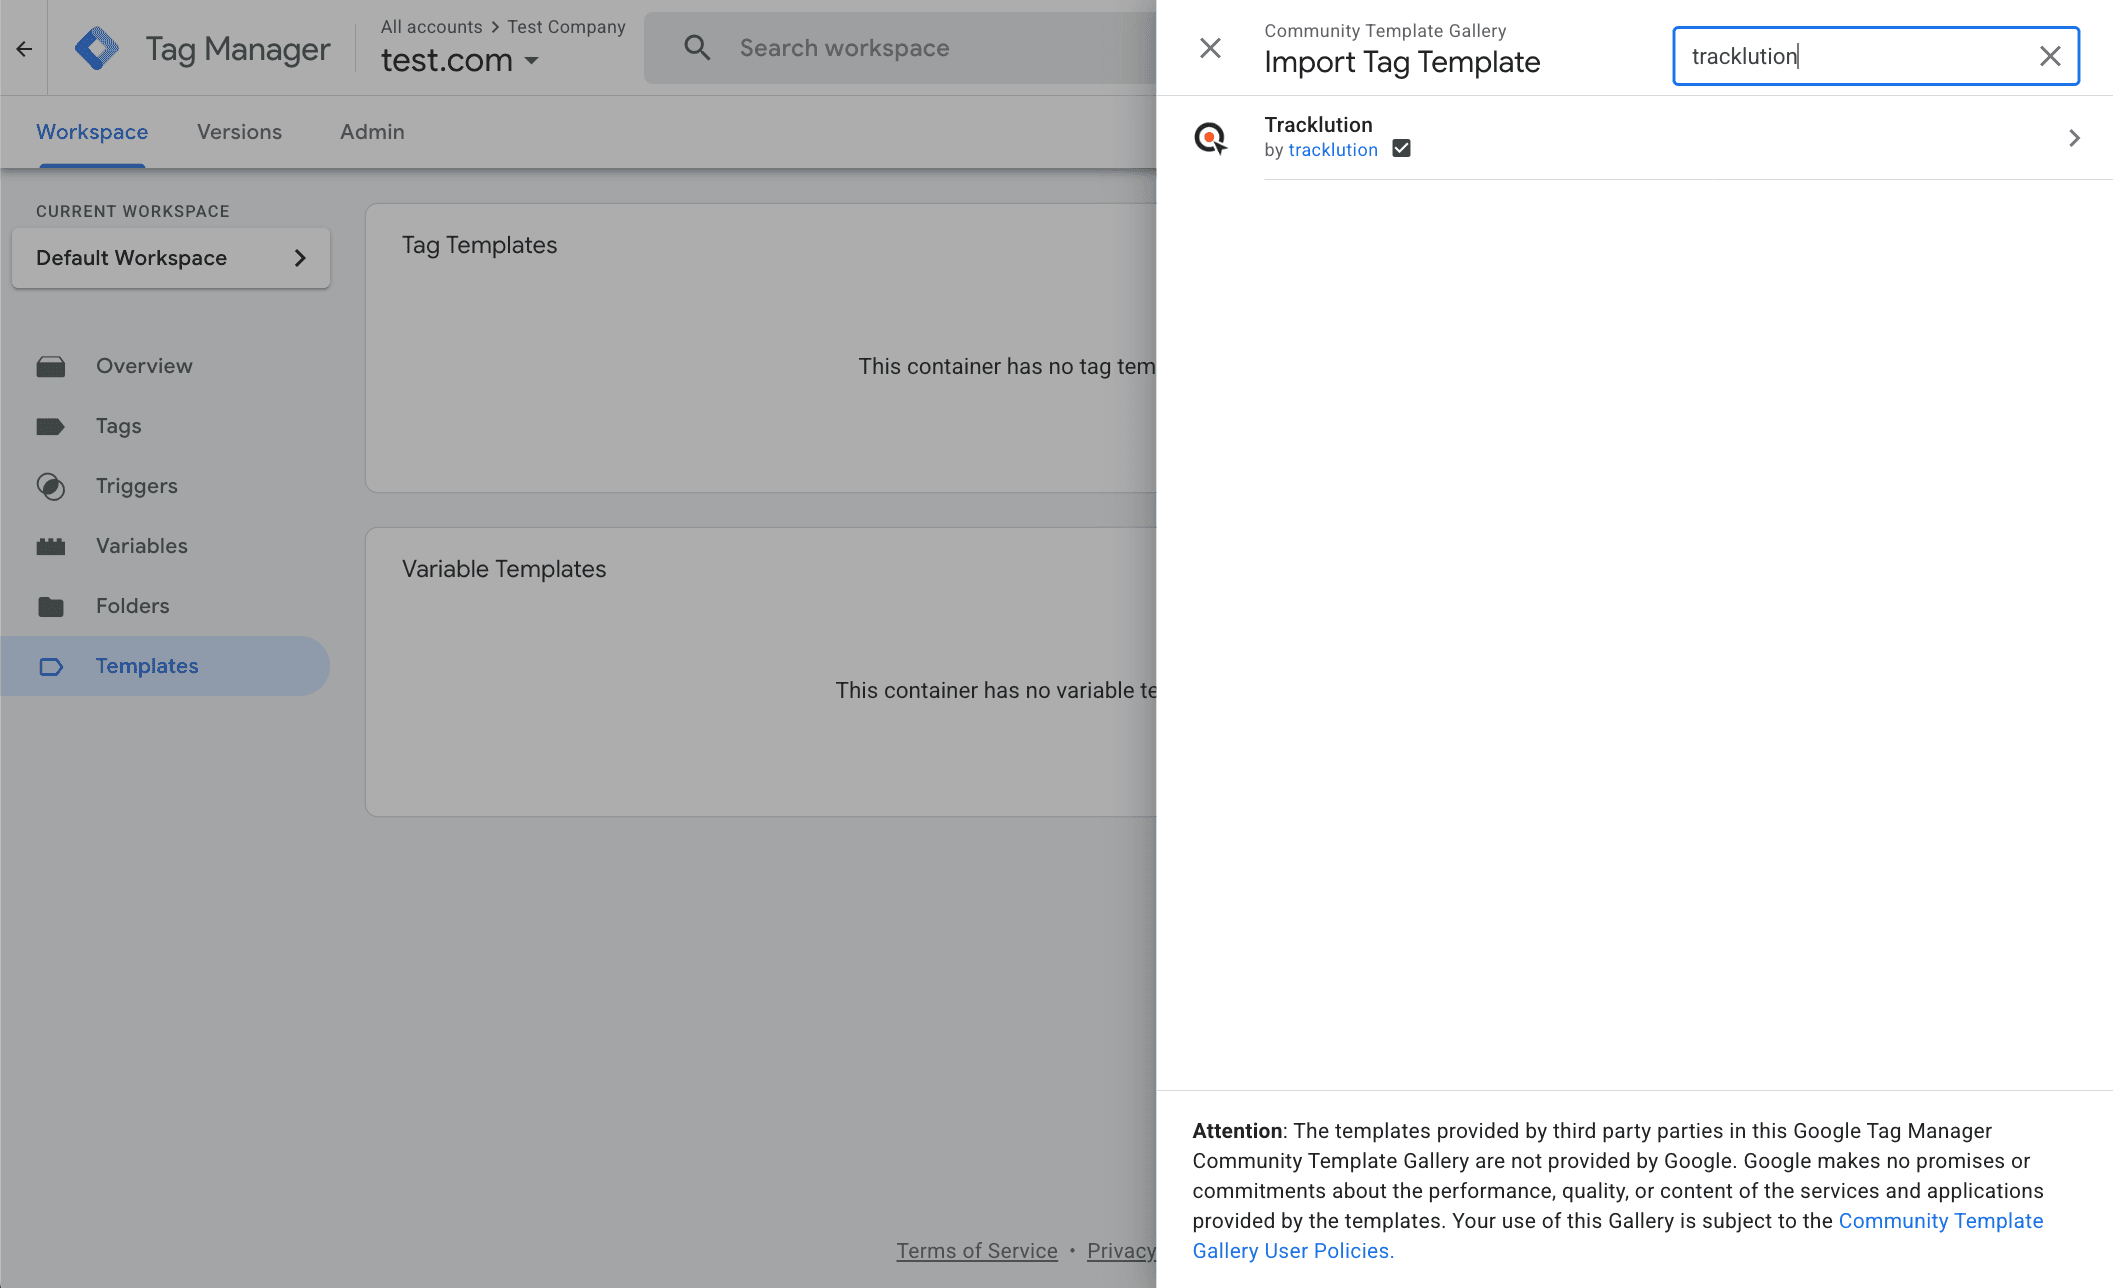Image resolution: width=2113 pixels, height=1288 pixels.
Task: Open the tracklution author link
Action: (1333, 150)
